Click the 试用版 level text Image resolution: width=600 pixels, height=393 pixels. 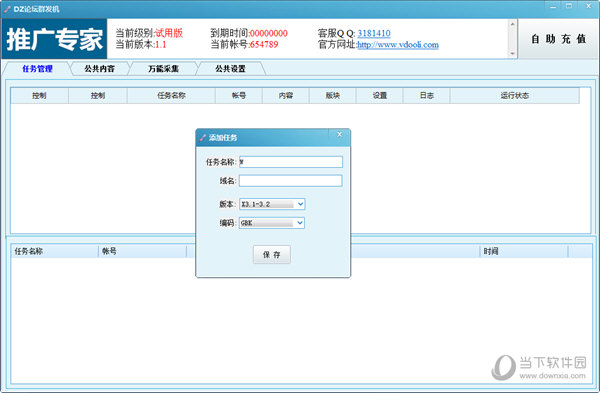coord(169,33)
